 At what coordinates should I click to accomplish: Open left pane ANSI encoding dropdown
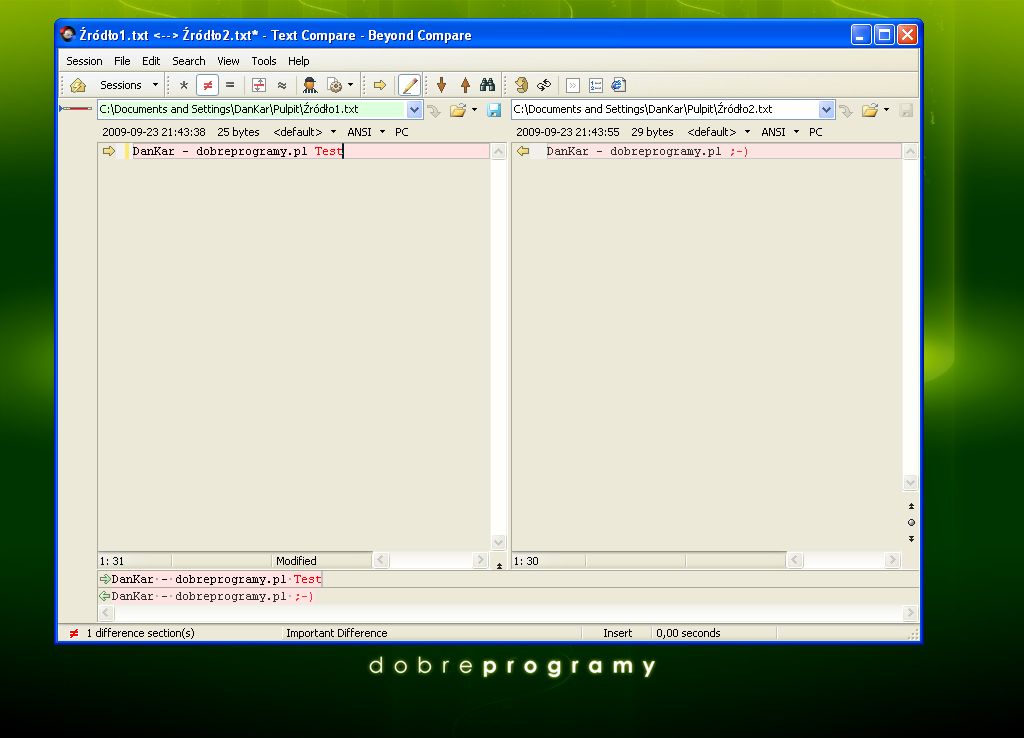click(x=366, y=132)
